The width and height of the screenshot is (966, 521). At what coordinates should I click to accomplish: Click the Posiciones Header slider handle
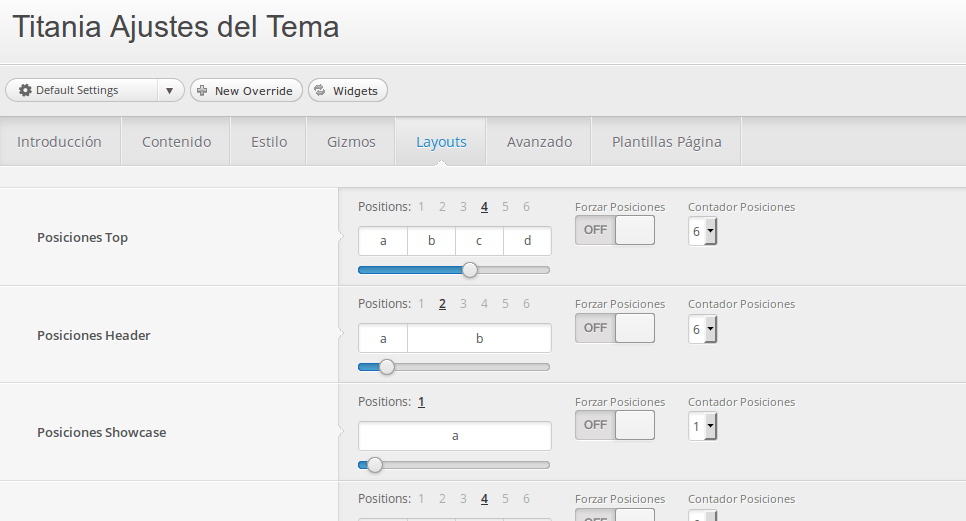(387, 367)
